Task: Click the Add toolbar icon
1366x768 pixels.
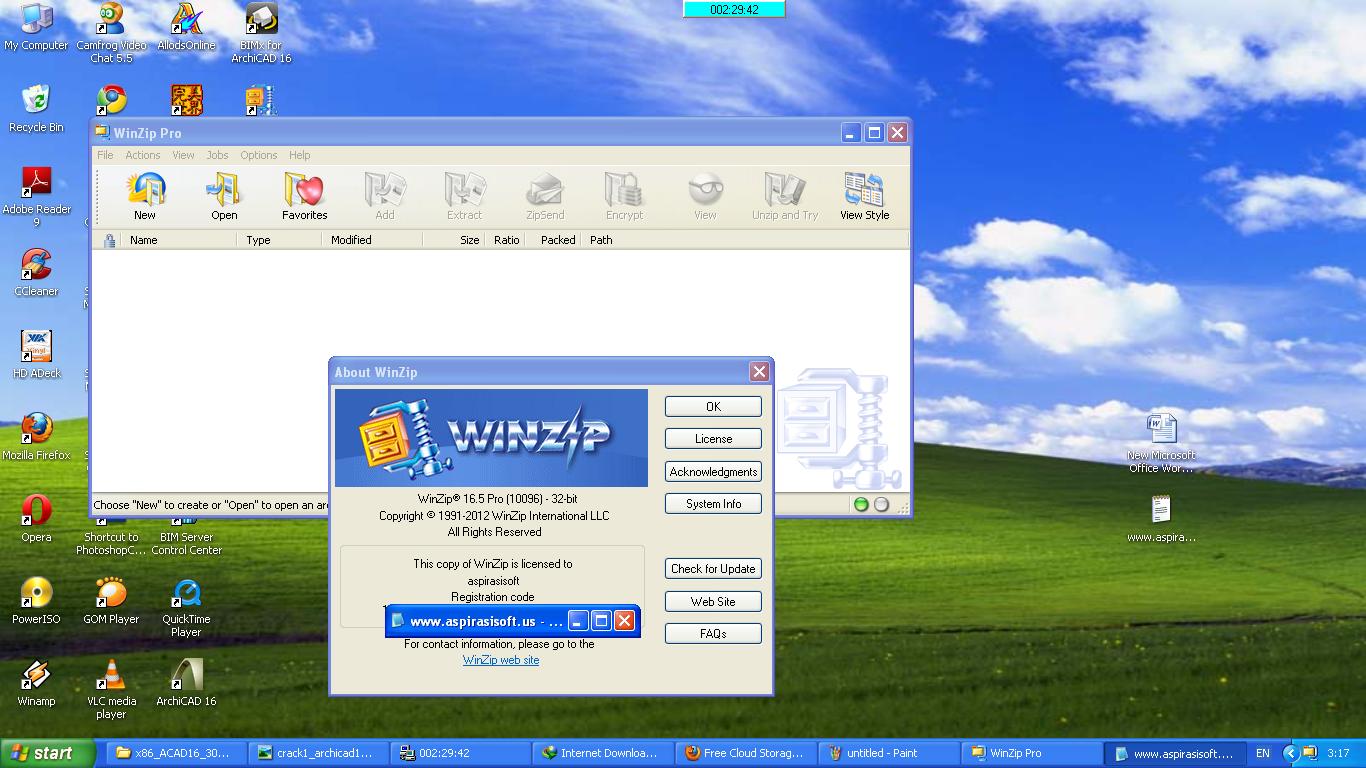Action: [384, 196]
